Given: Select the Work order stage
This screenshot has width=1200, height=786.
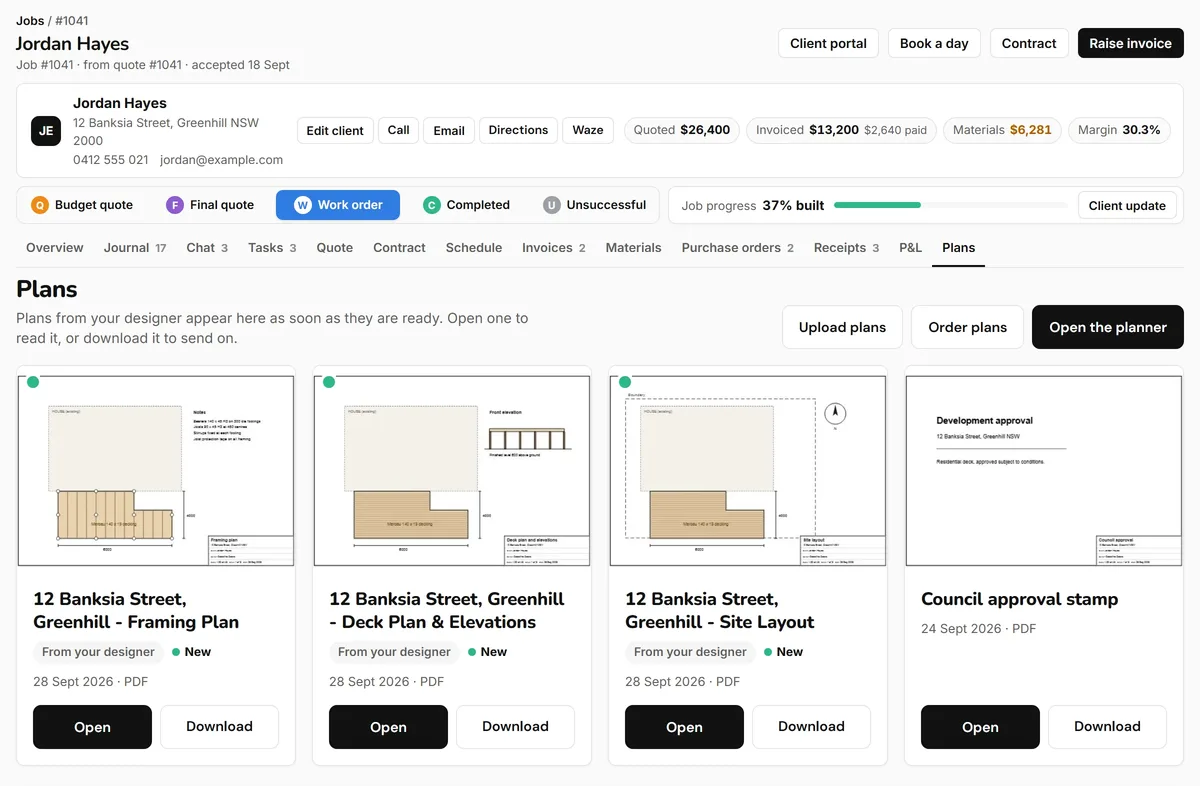Looking at the screenshot, I should (x=338, y=205).
